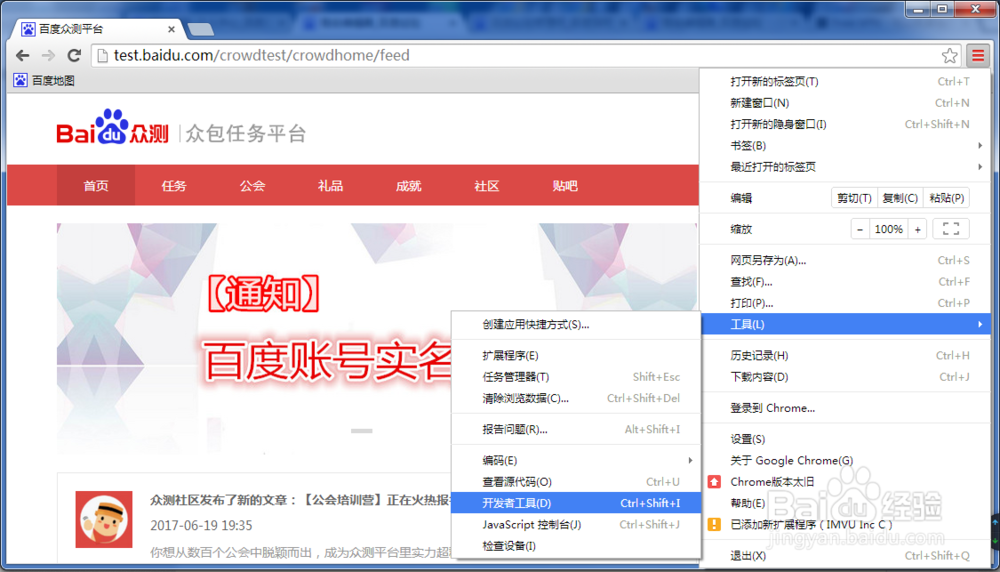Open the highlighted 开发者工具(D) item

(576, 503)
